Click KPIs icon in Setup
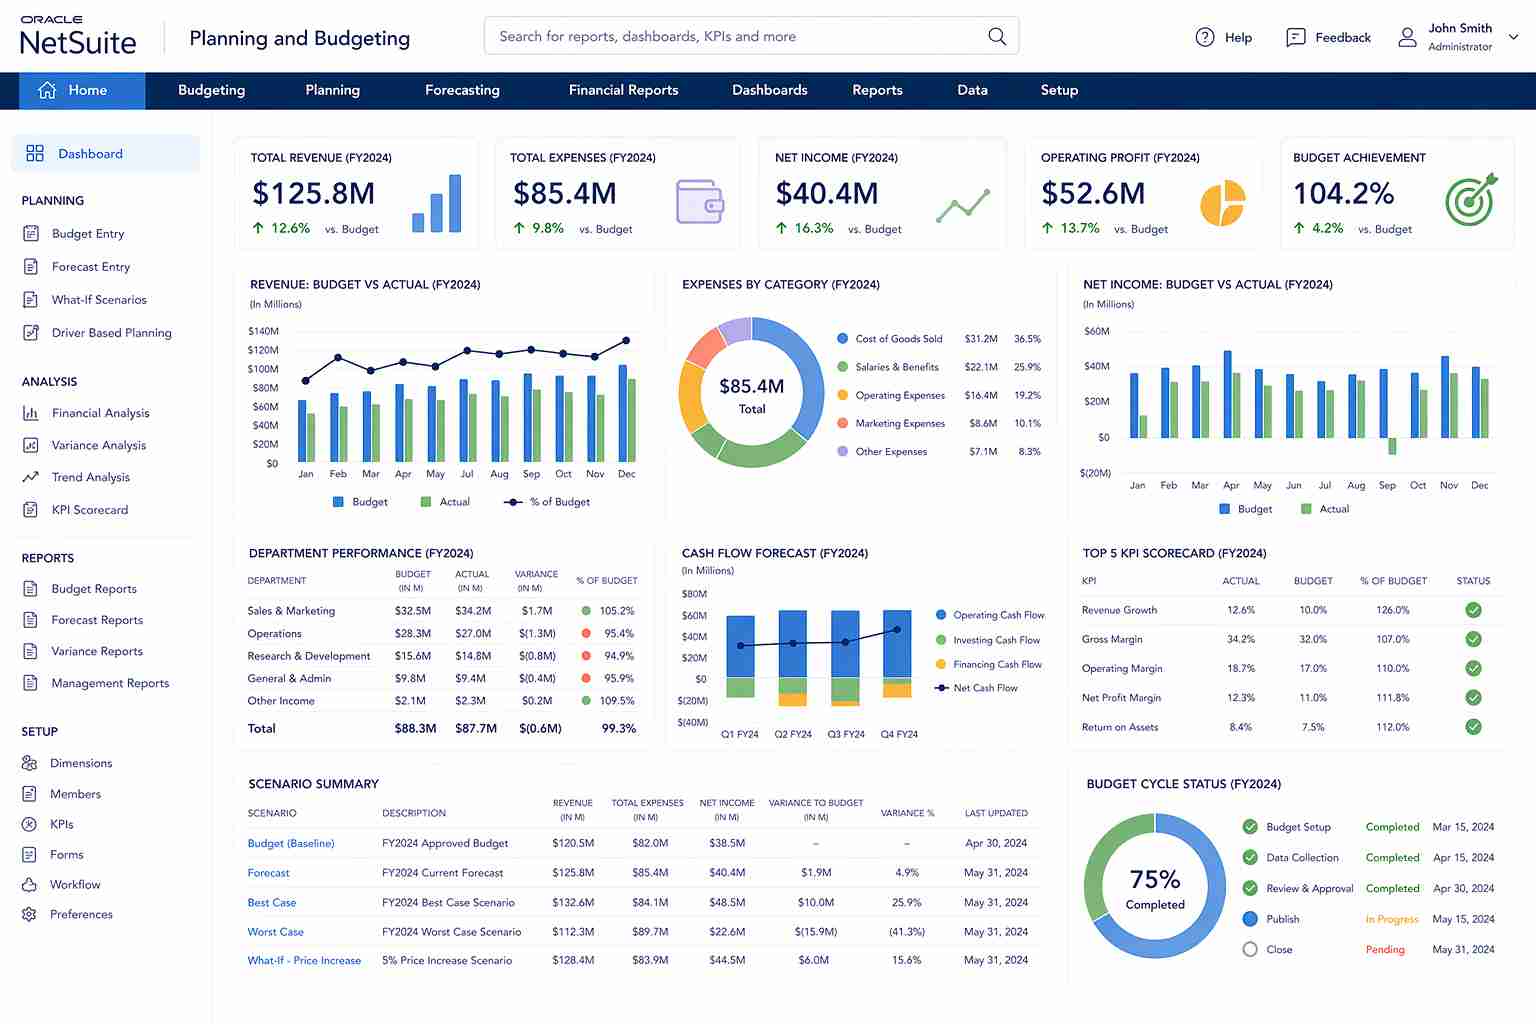The height and width of the screenshot is (1024, 1536). (x=29, y=824)
